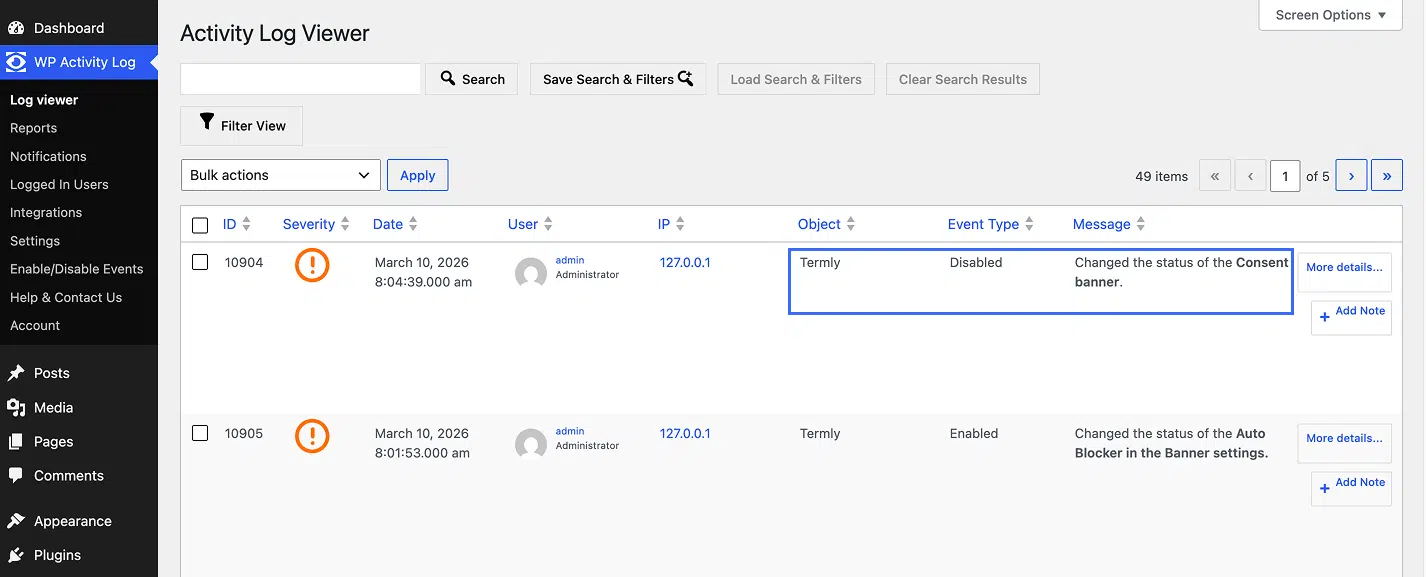Click the Appearance paintbrush icon
Image resolution: width=1426 pixels, height=577 pixels.
(x=18, y=520)
